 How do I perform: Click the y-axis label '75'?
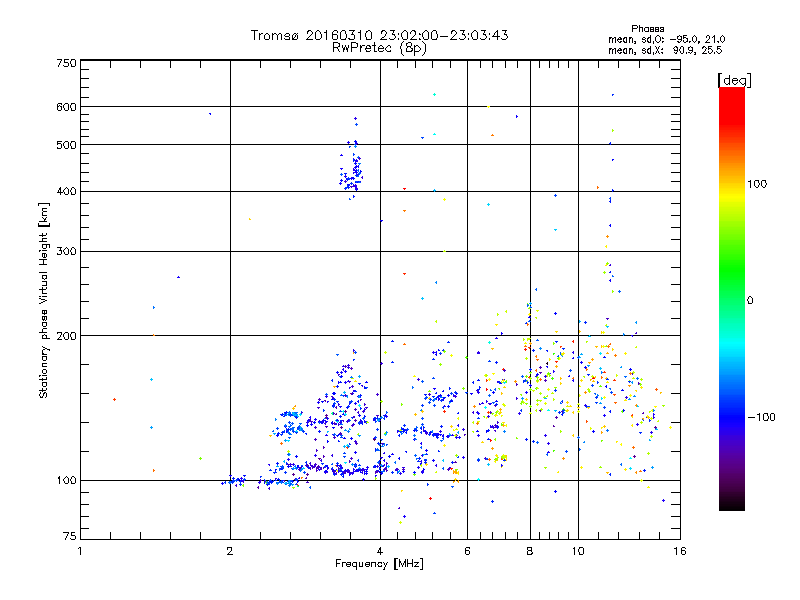pyautogui.click(x=70, y=536)
